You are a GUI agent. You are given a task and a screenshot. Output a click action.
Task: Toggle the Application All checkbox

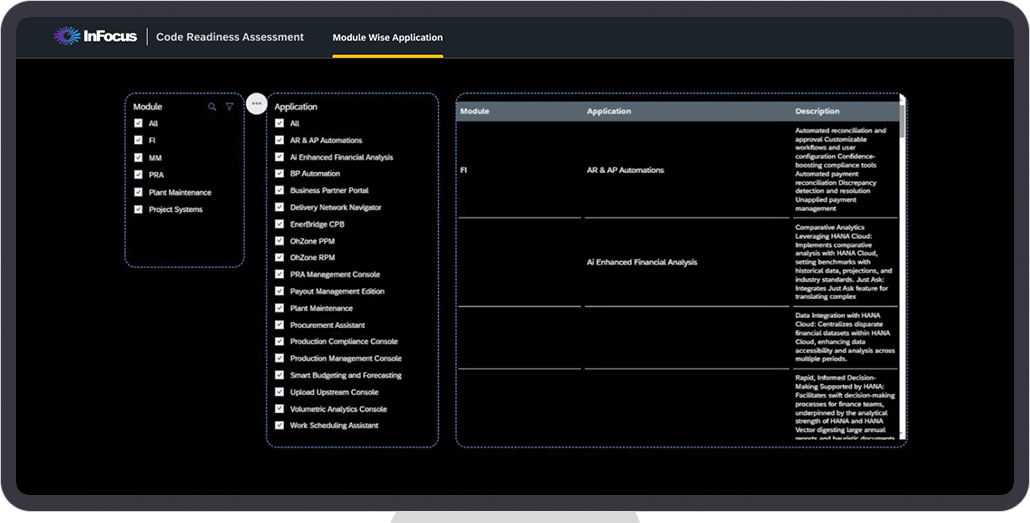[x=279, y=123]
